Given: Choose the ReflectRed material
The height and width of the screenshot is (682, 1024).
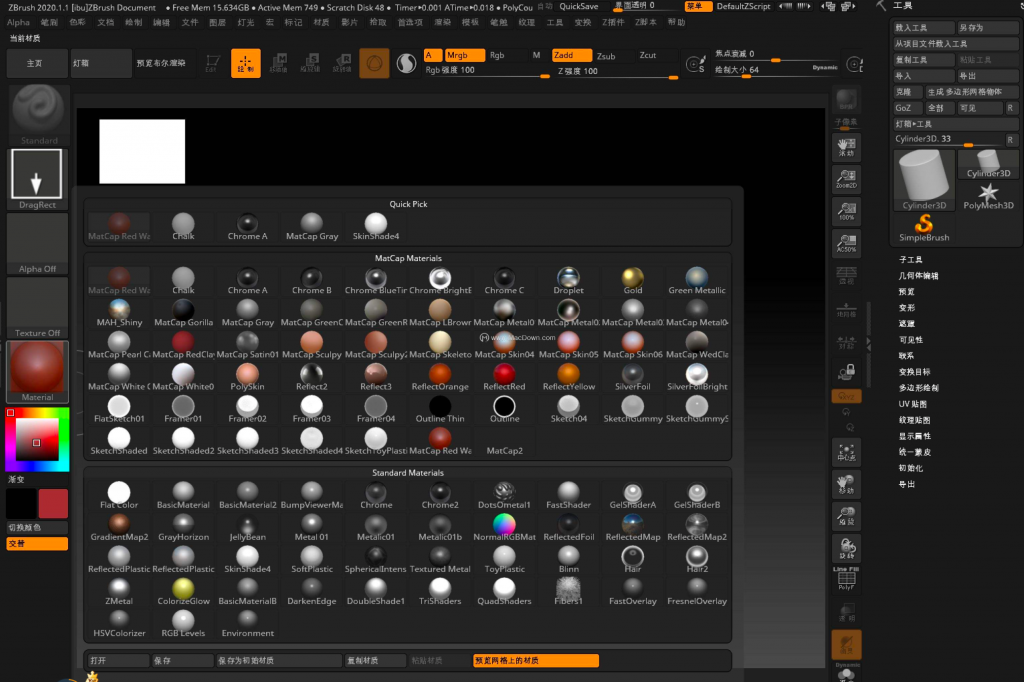Looking at the screenshot, I should tap(504, 377).
